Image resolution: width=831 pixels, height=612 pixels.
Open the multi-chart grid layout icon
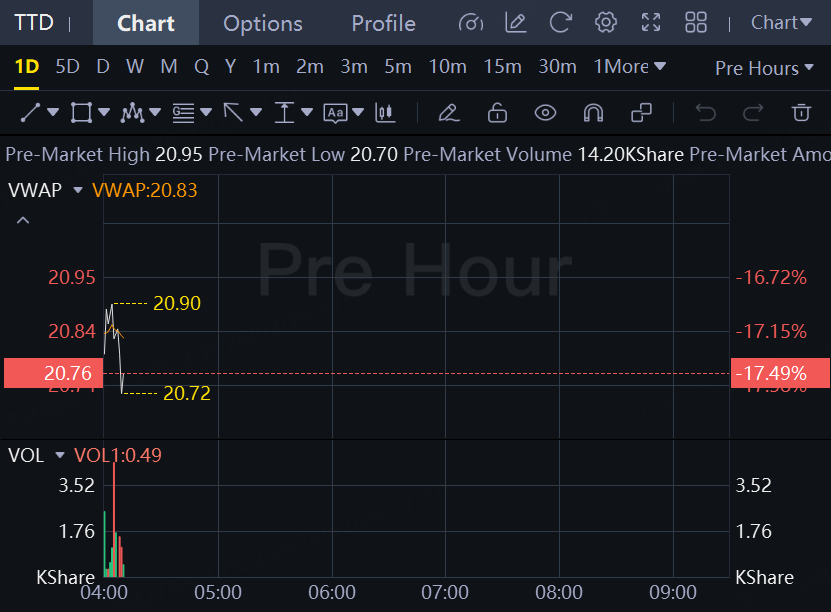tap(696, 23)
